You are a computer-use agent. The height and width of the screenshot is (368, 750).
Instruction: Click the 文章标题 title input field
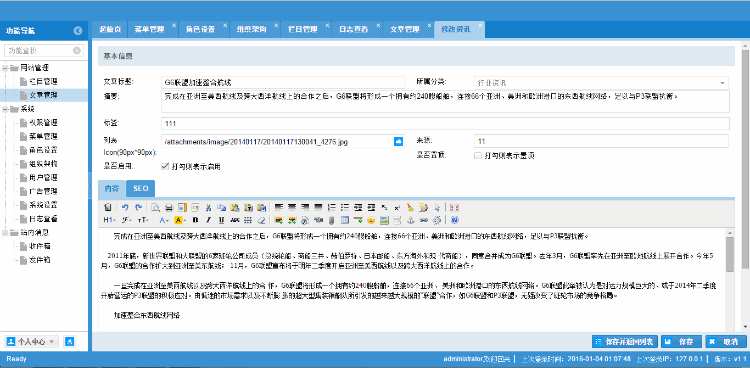[x=284, y=82]
